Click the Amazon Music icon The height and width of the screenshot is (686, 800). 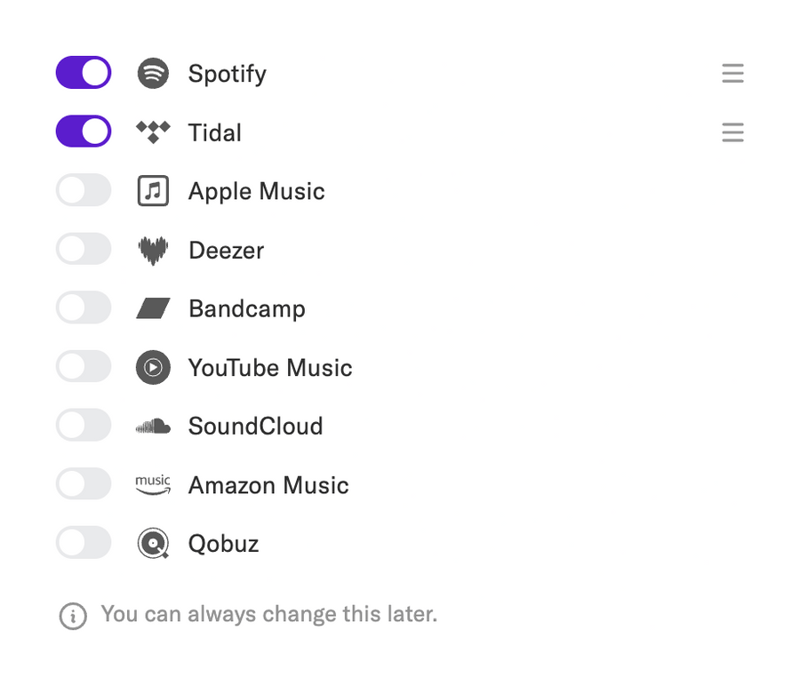click(x=152, y=484)
